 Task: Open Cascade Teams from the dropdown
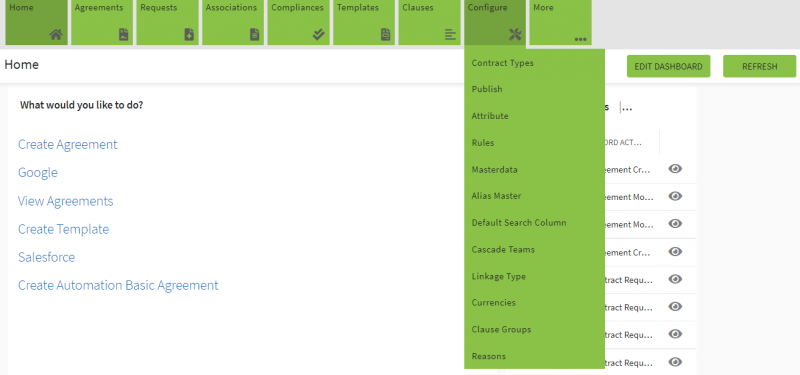[x=503, y=249]
